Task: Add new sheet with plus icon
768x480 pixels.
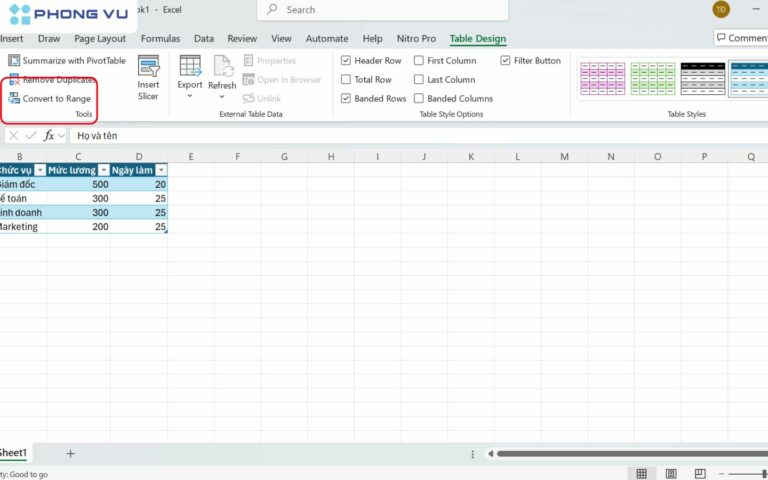Action: coord(71,454)
